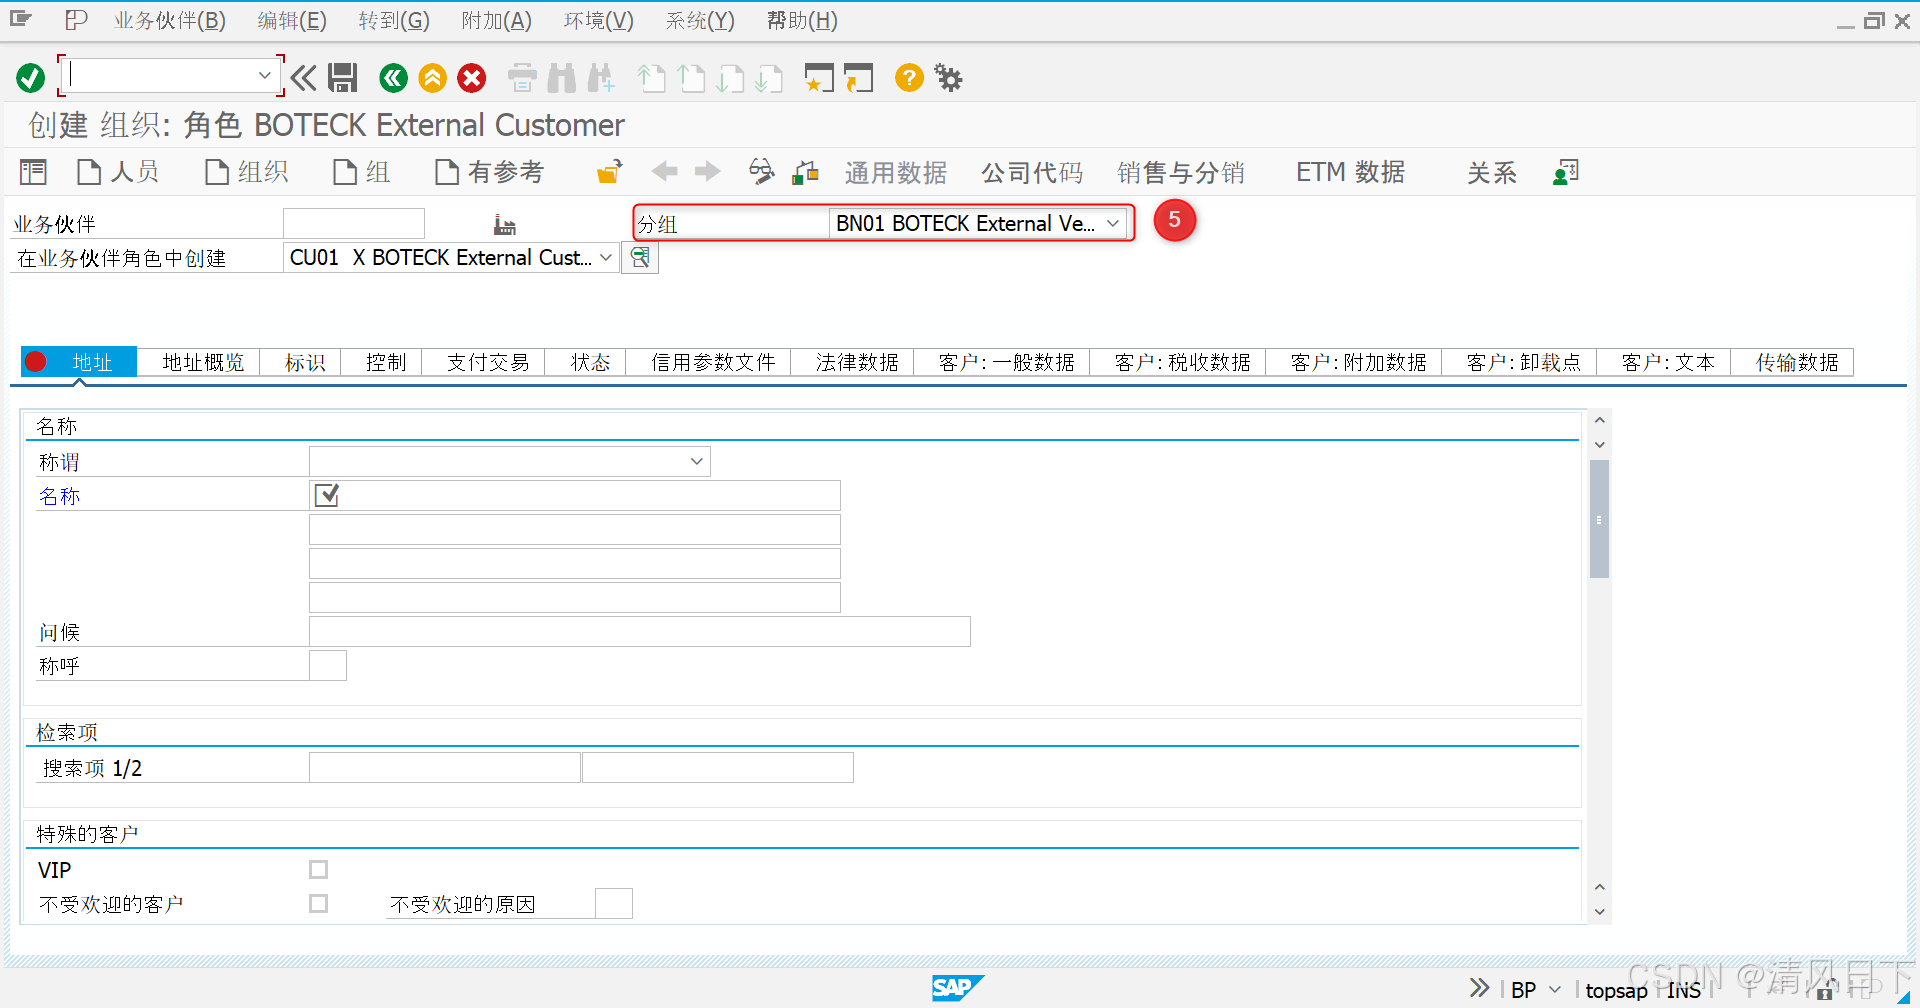Check the 不受欢迎的客户 checkbox
This screenshot has width=1920, height=1008.
pyautogui.click(x=318, y=903)
